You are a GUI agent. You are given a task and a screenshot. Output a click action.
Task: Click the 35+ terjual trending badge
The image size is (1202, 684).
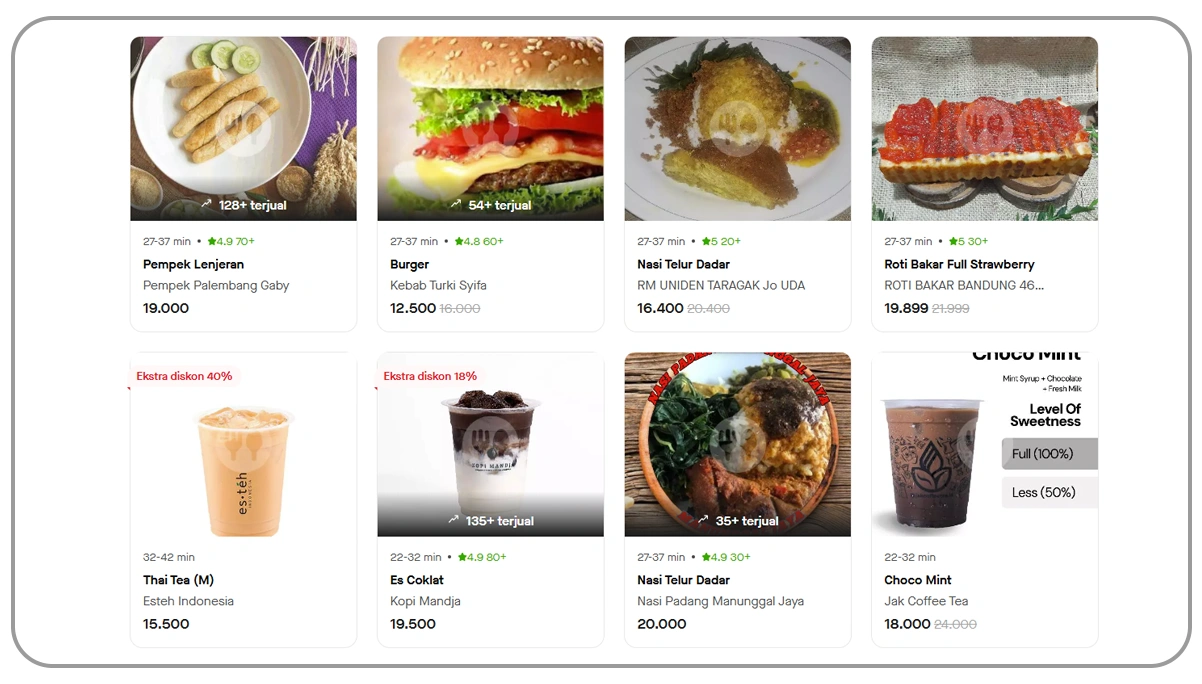(738, 521)
